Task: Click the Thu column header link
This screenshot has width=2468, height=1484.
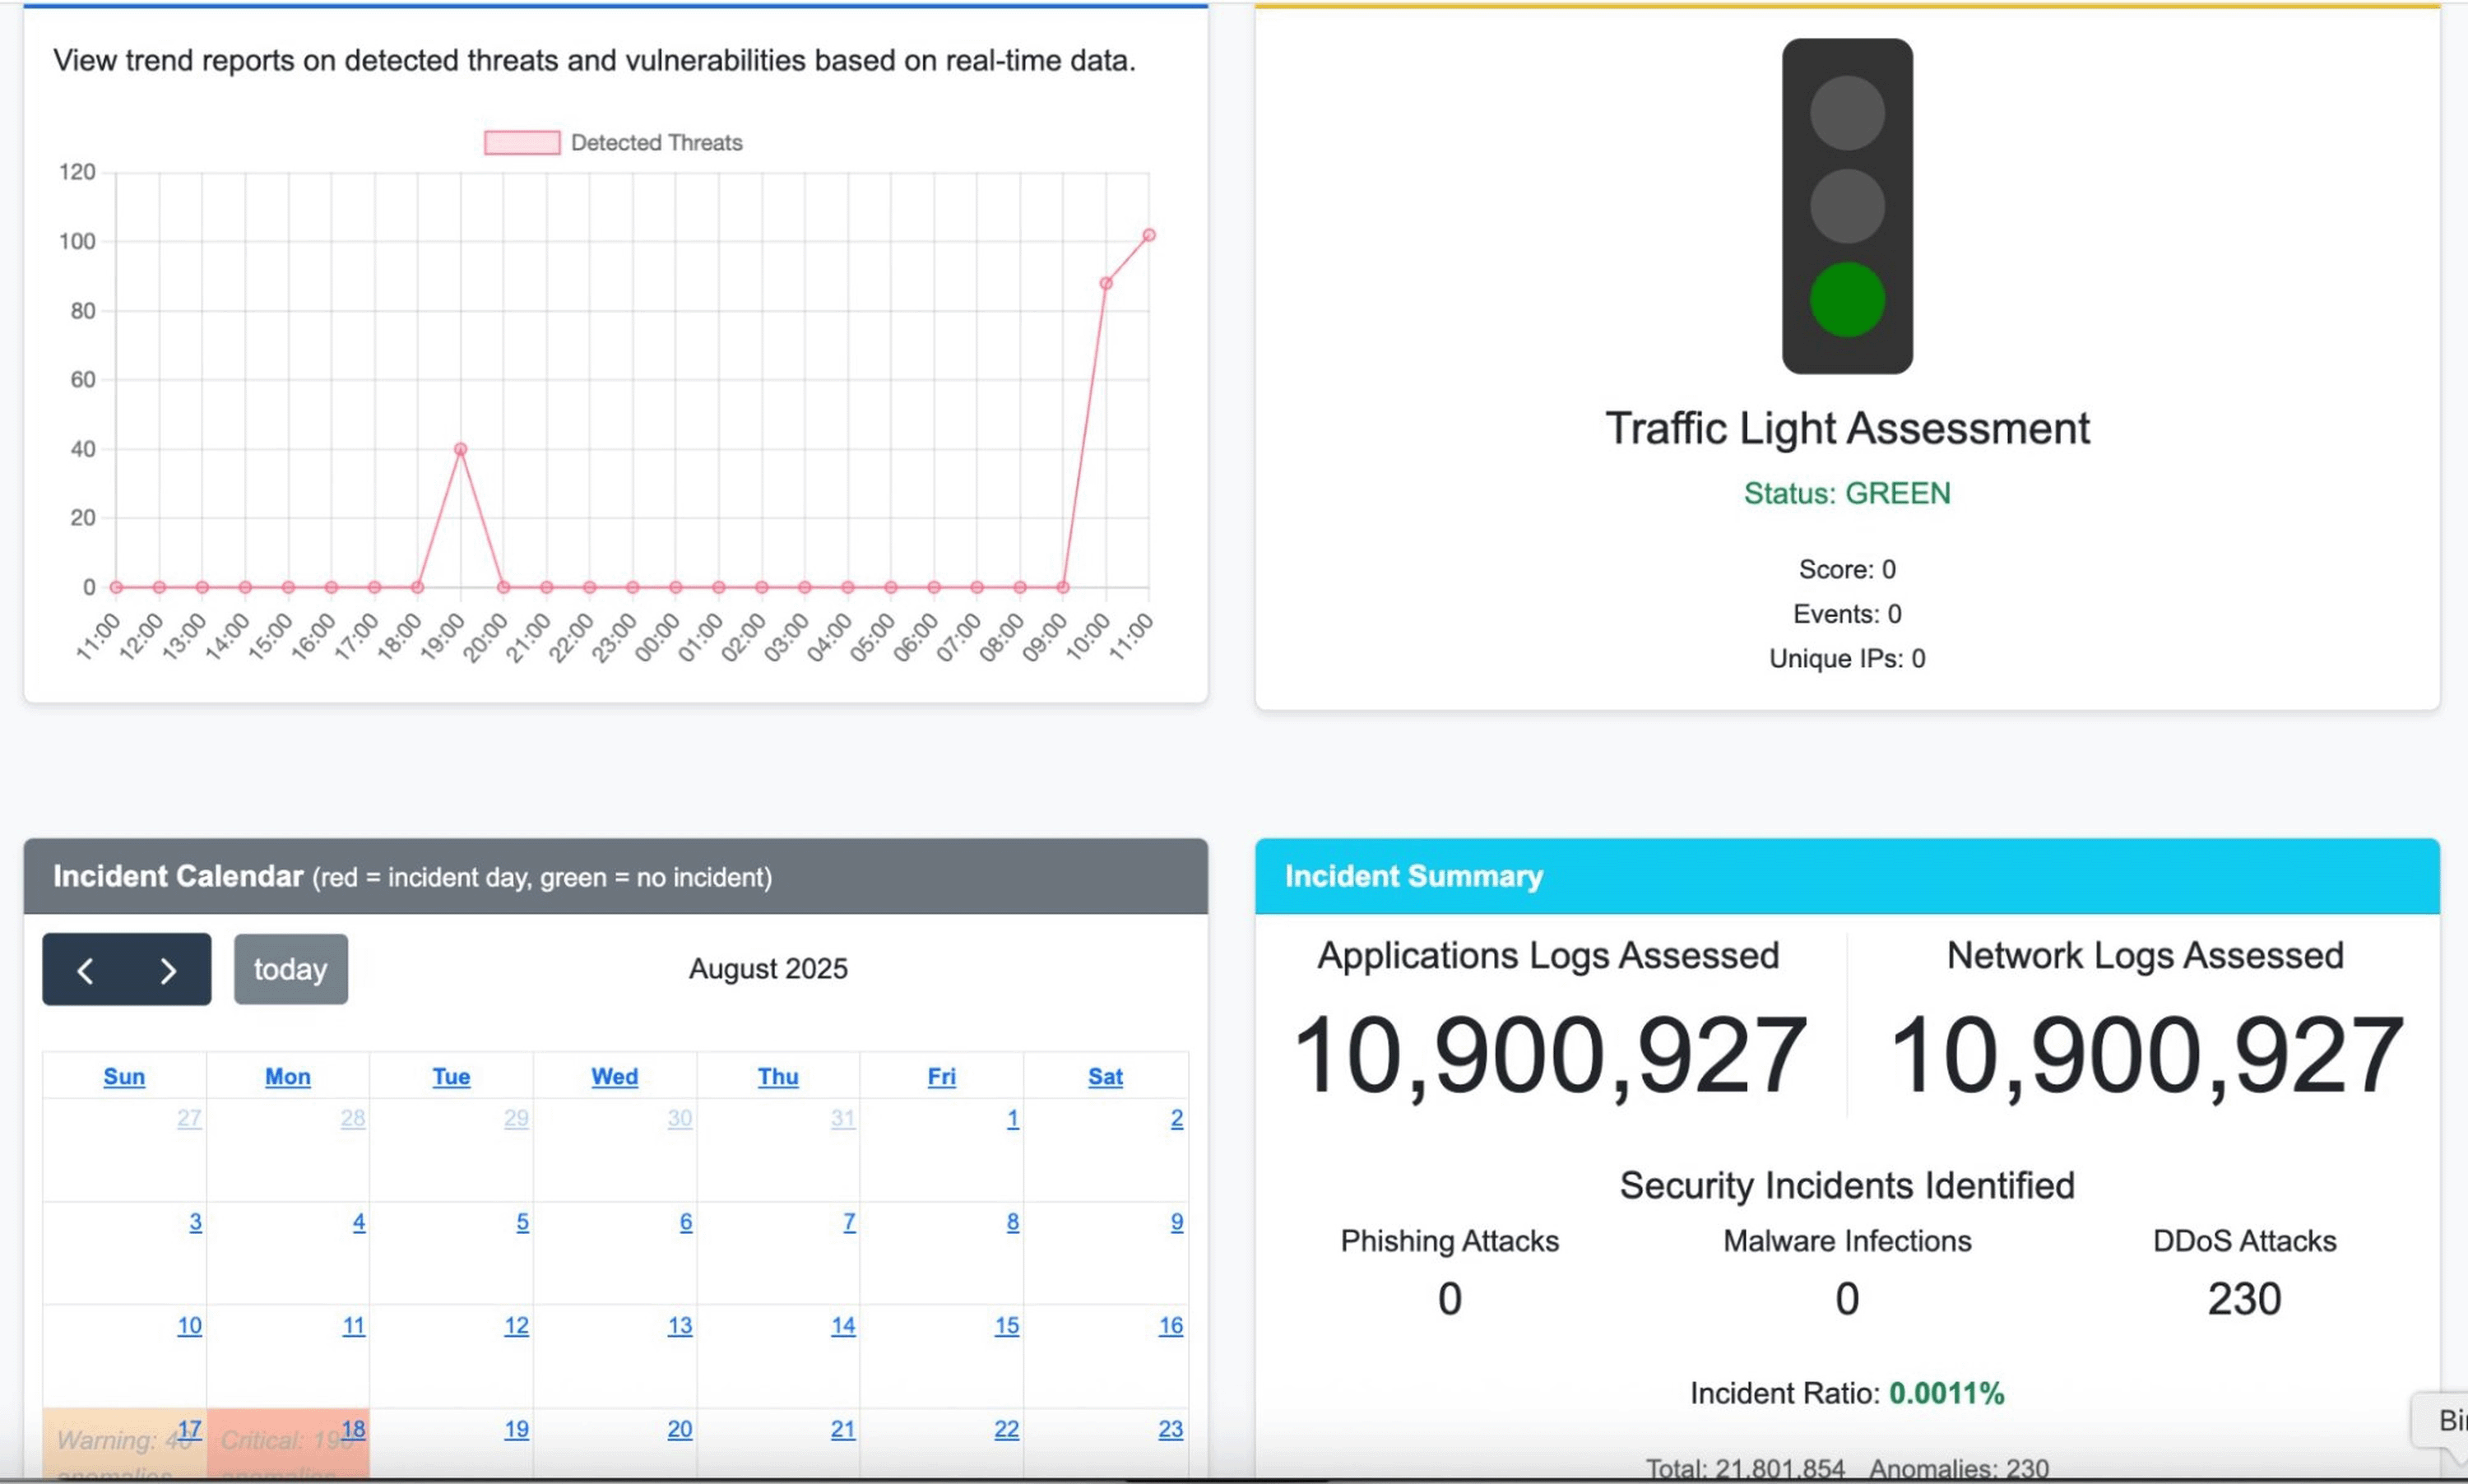Action: [x=778, y=1077]
